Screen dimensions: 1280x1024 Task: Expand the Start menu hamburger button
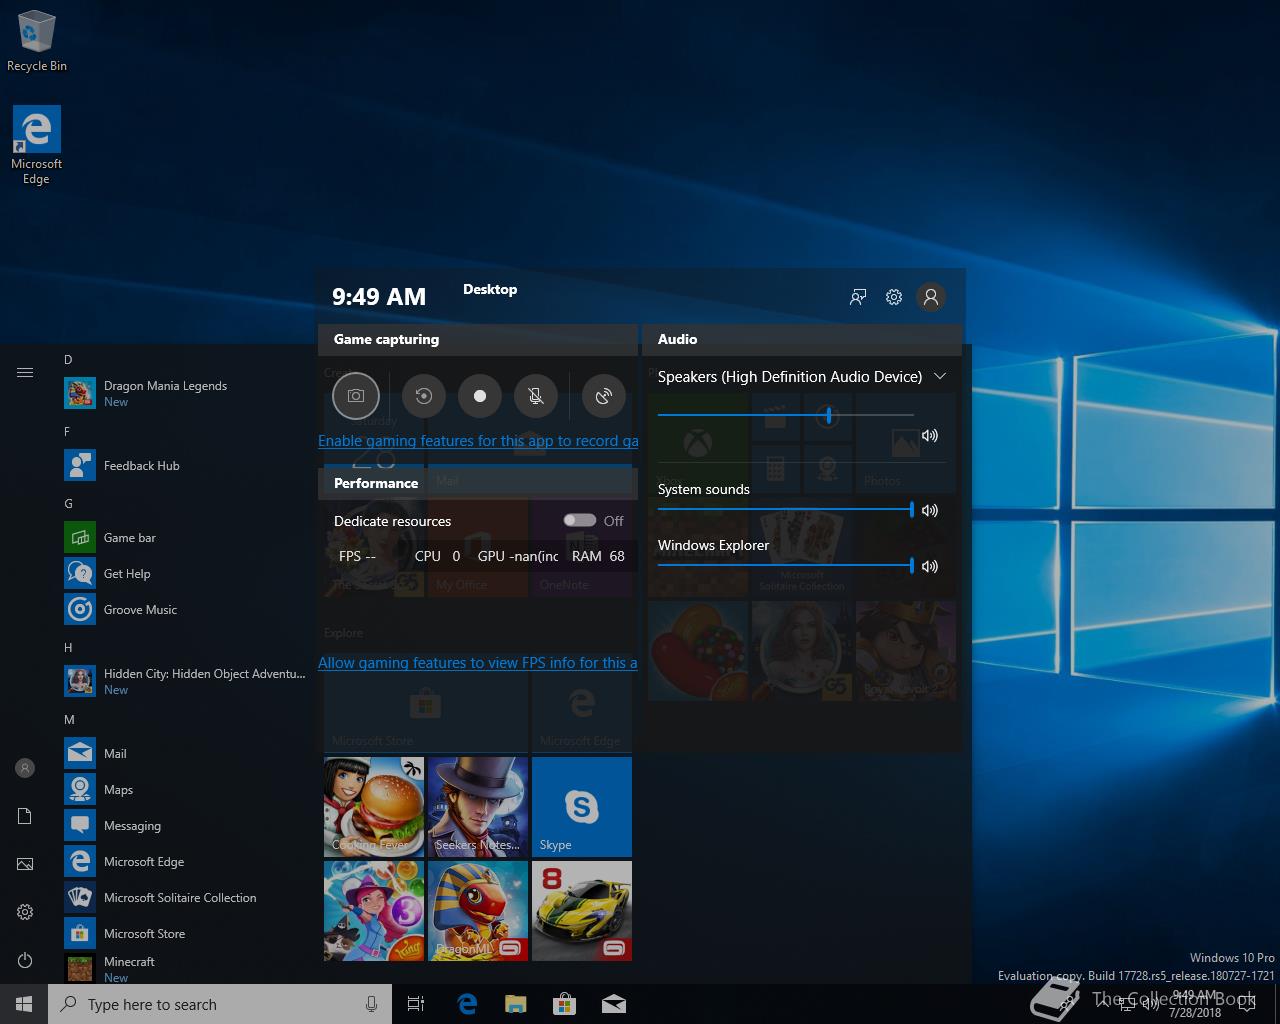25,372
